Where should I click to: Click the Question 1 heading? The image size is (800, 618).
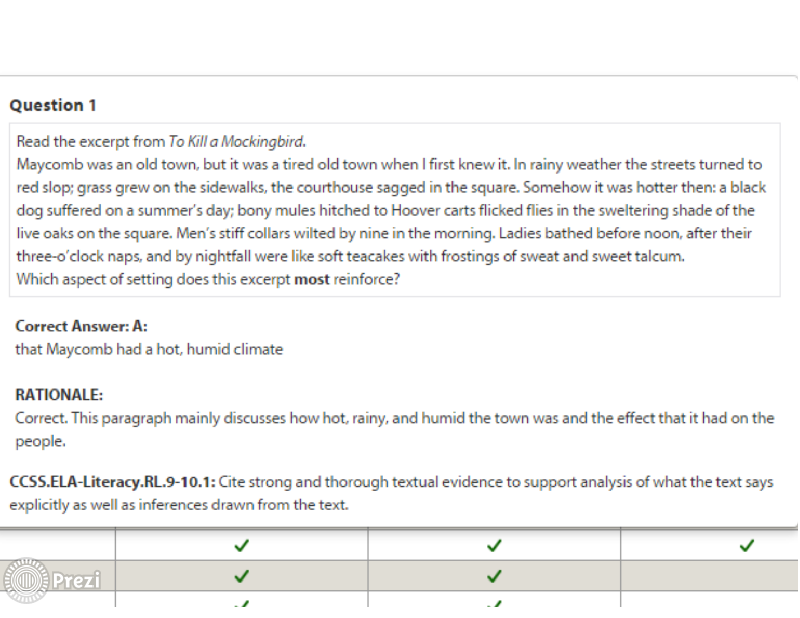[53, 105]
